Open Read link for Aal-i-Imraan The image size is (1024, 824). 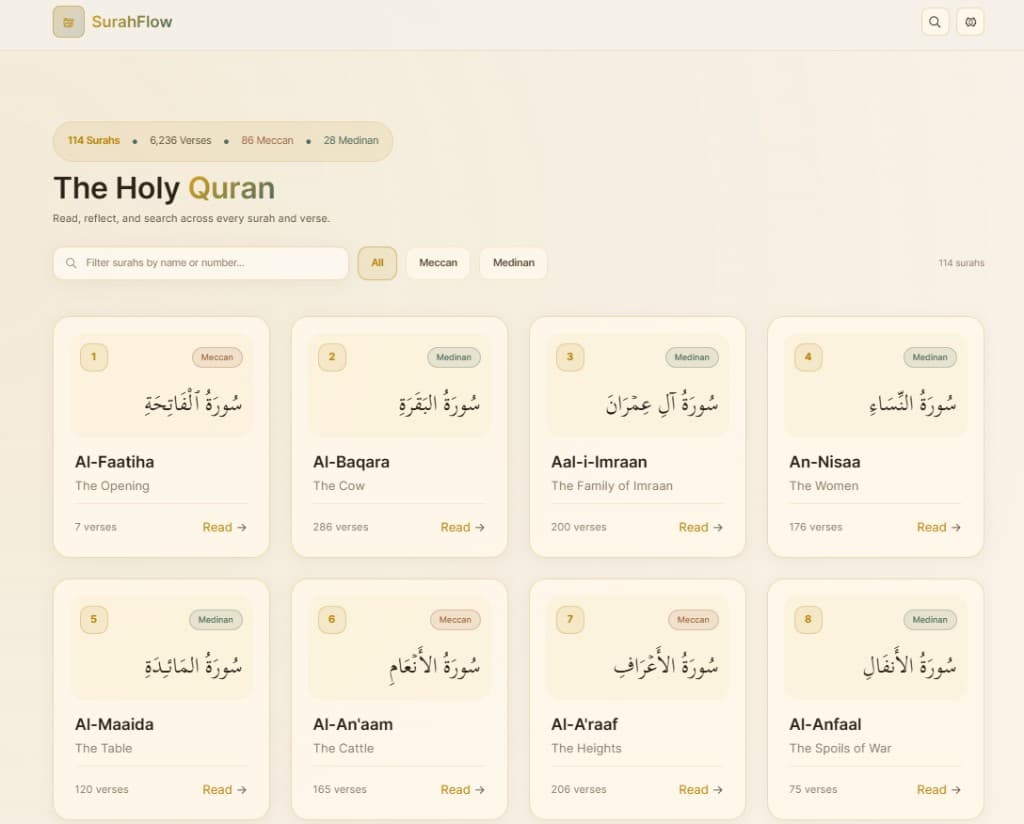coord(701,527)
